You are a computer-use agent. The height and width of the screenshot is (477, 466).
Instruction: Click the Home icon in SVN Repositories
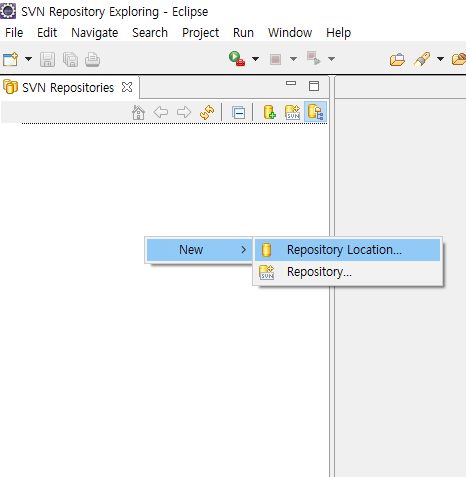pyautogui.click(x=138, y=112)
